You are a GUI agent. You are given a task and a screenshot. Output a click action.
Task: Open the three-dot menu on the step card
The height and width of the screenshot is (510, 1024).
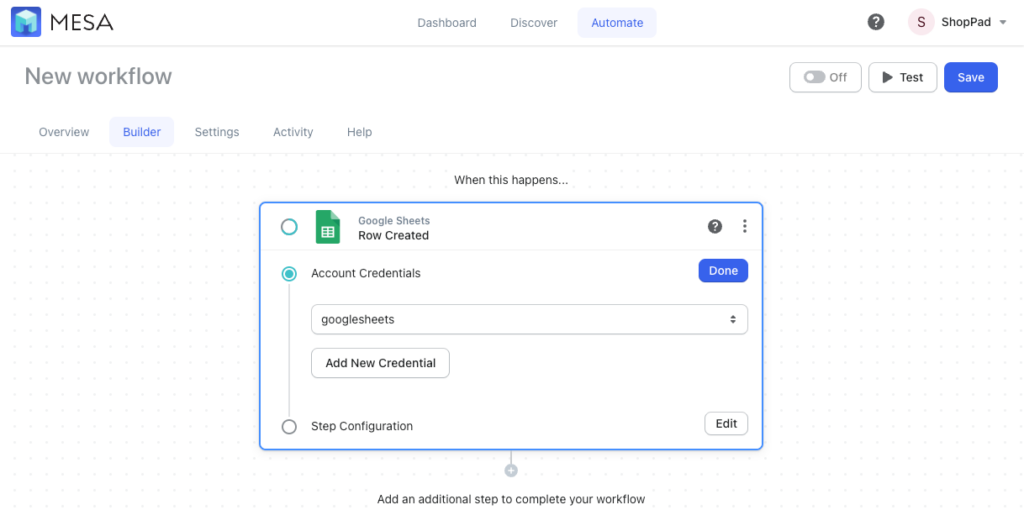point(744,227)
